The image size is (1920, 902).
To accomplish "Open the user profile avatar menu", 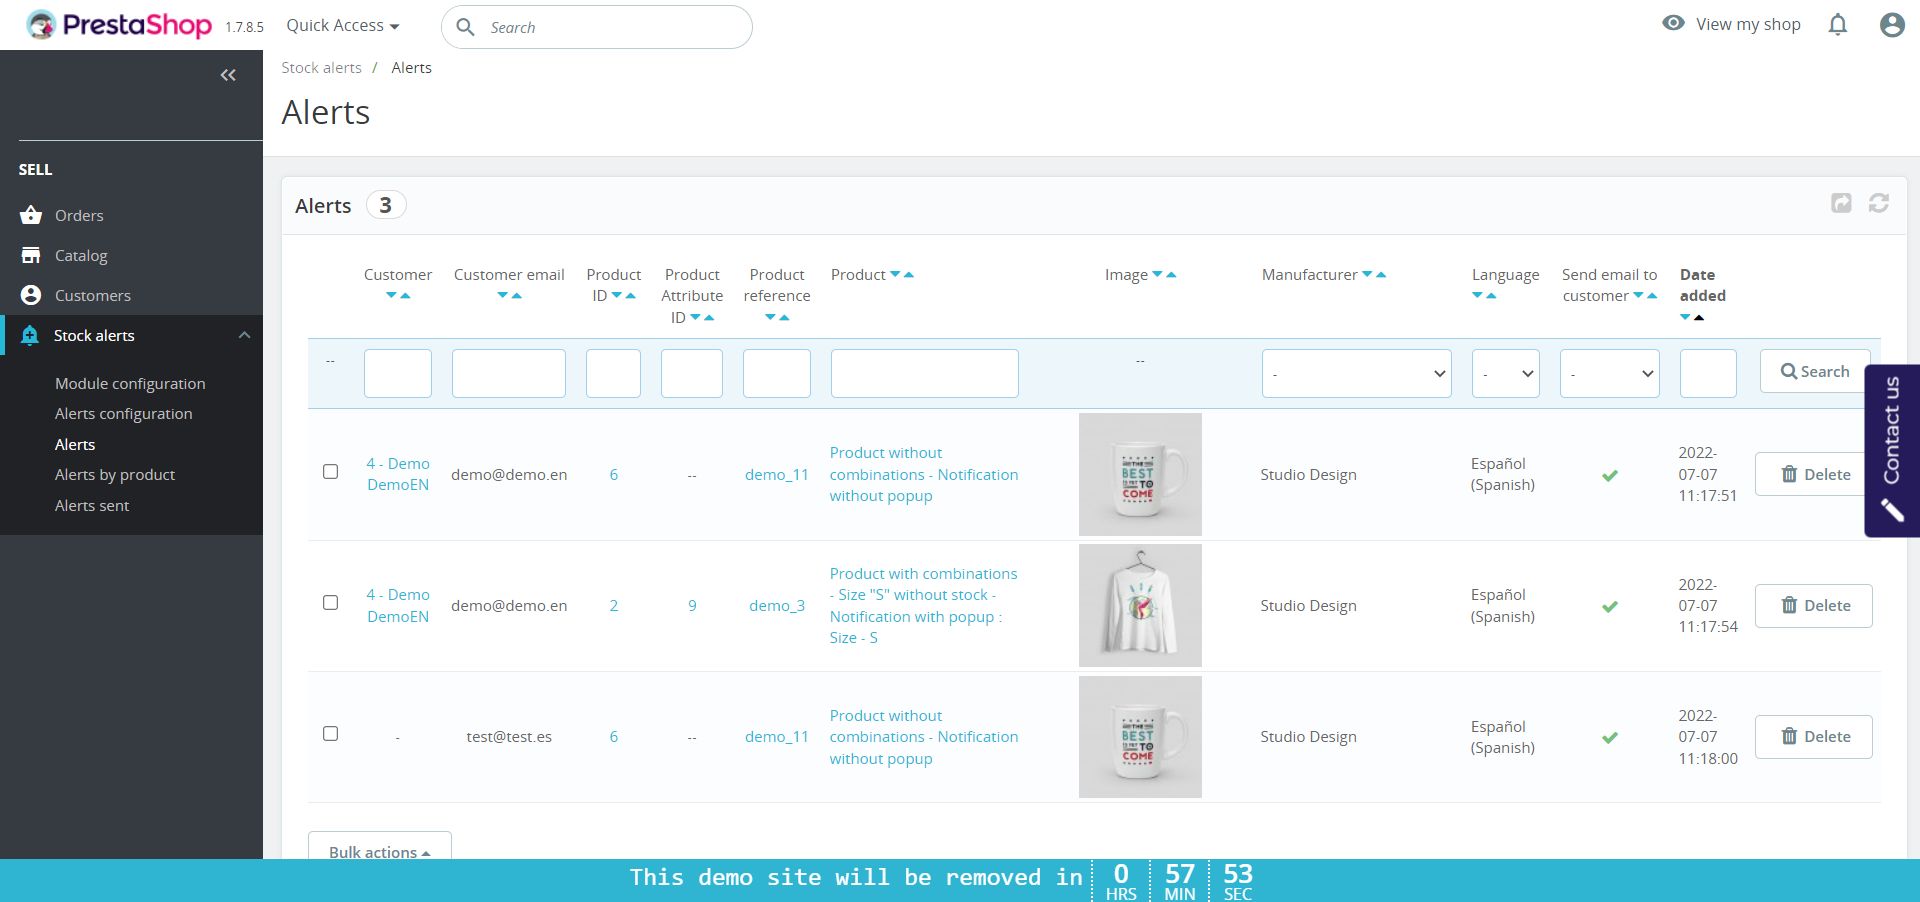I will click(1892, 25).
